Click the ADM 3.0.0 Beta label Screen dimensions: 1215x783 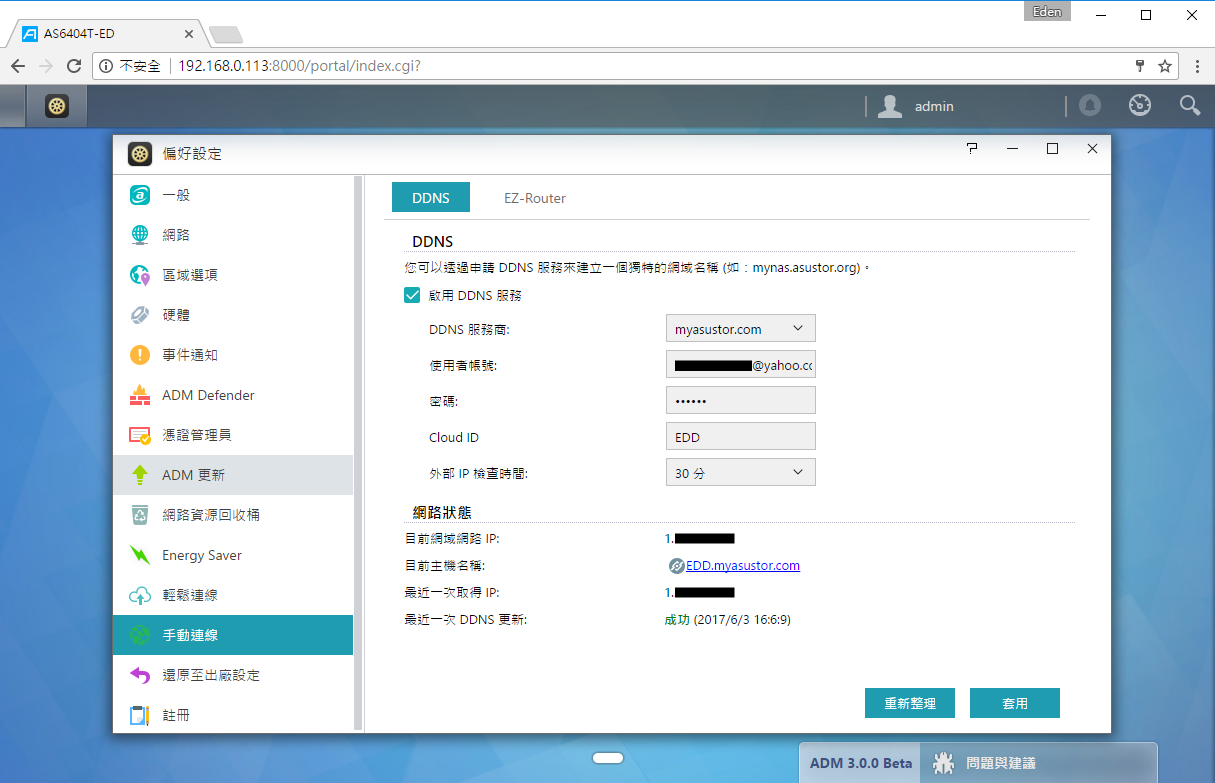click(x=861, y=763)
